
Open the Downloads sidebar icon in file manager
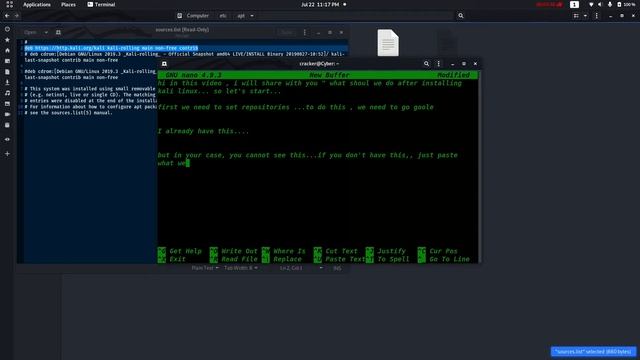coord(7,82)
